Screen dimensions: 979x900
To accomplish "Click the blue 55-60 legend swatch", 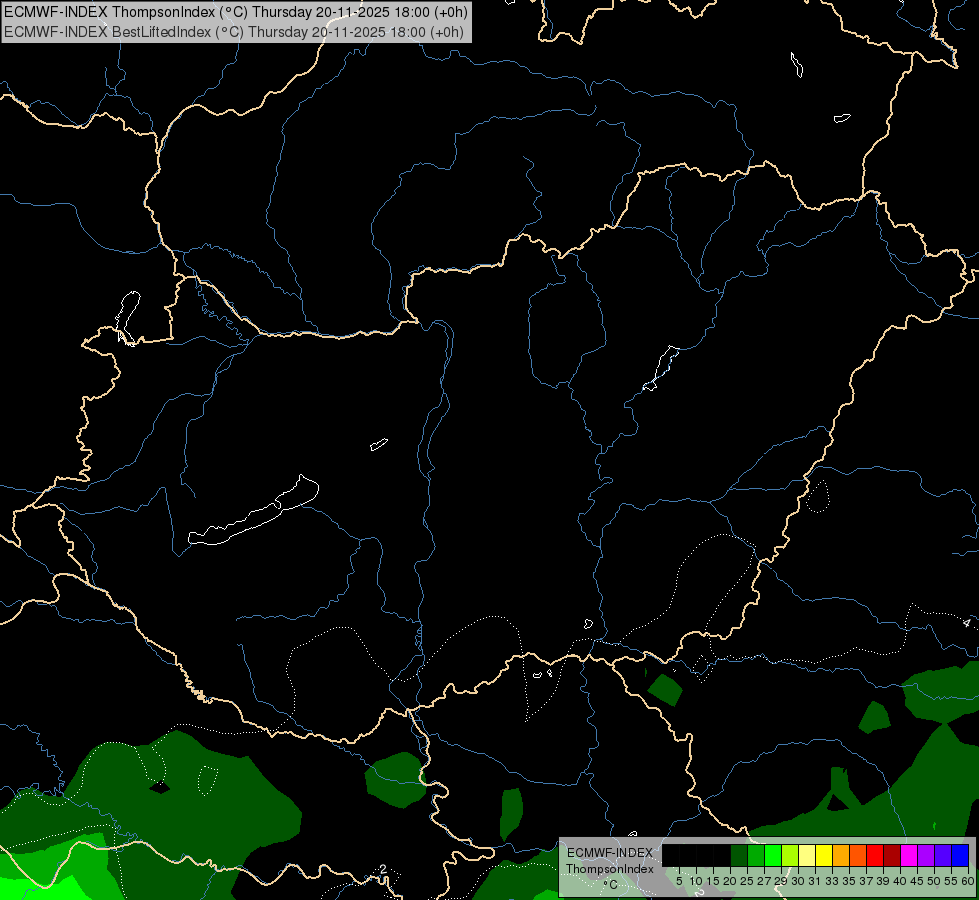I will point(960,856).
